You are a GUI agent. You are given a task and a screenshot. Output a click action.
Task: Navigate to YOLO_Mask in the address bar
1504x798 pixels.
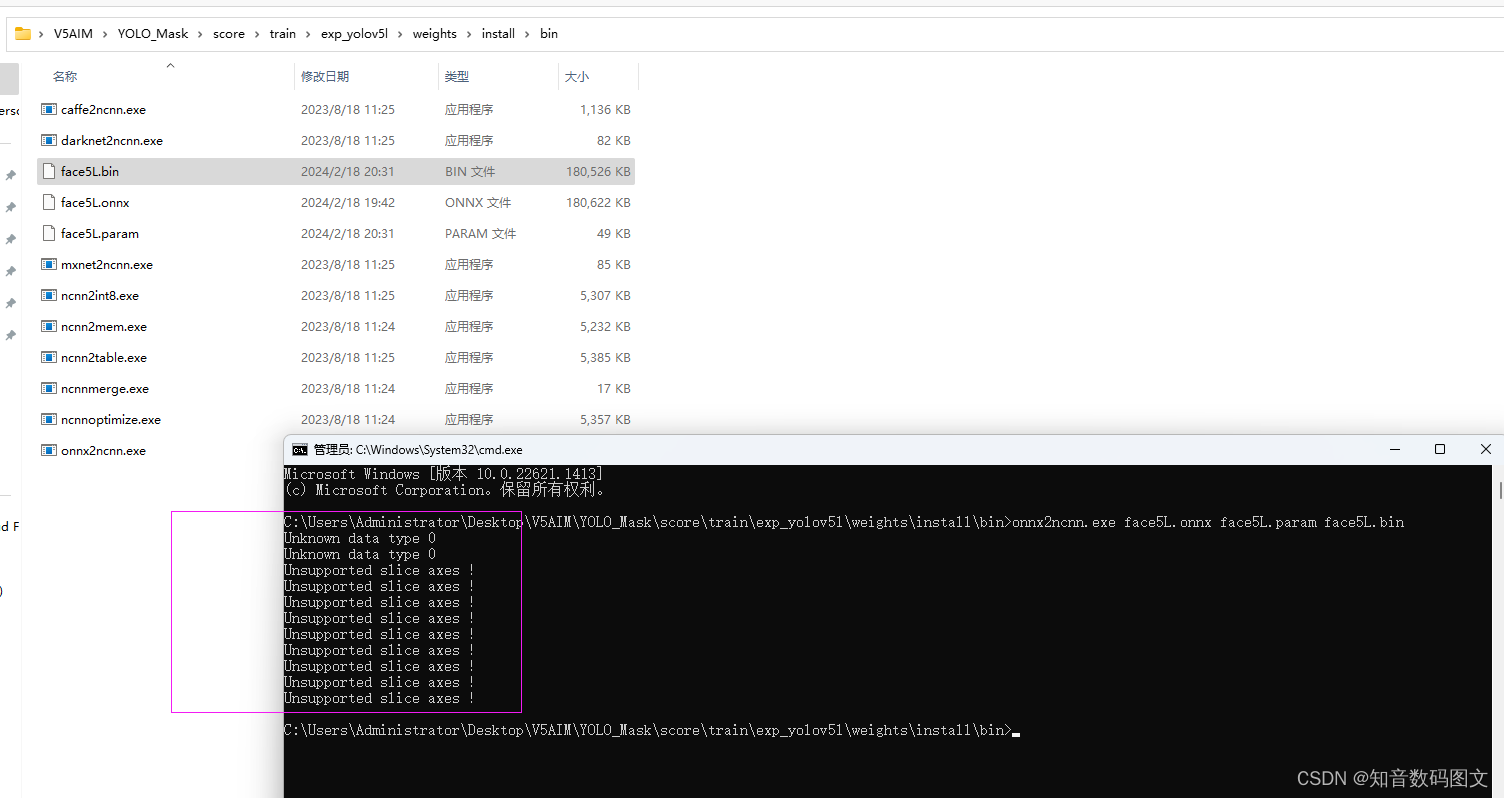pos(152,33)
